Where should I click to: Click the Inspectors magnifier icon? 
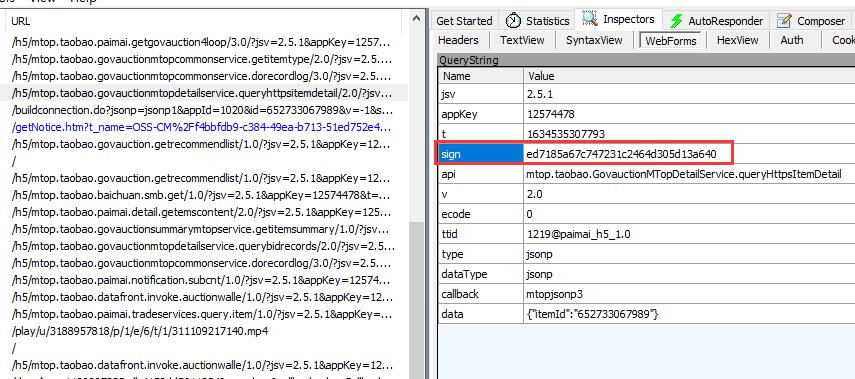[x=589, y=19]
